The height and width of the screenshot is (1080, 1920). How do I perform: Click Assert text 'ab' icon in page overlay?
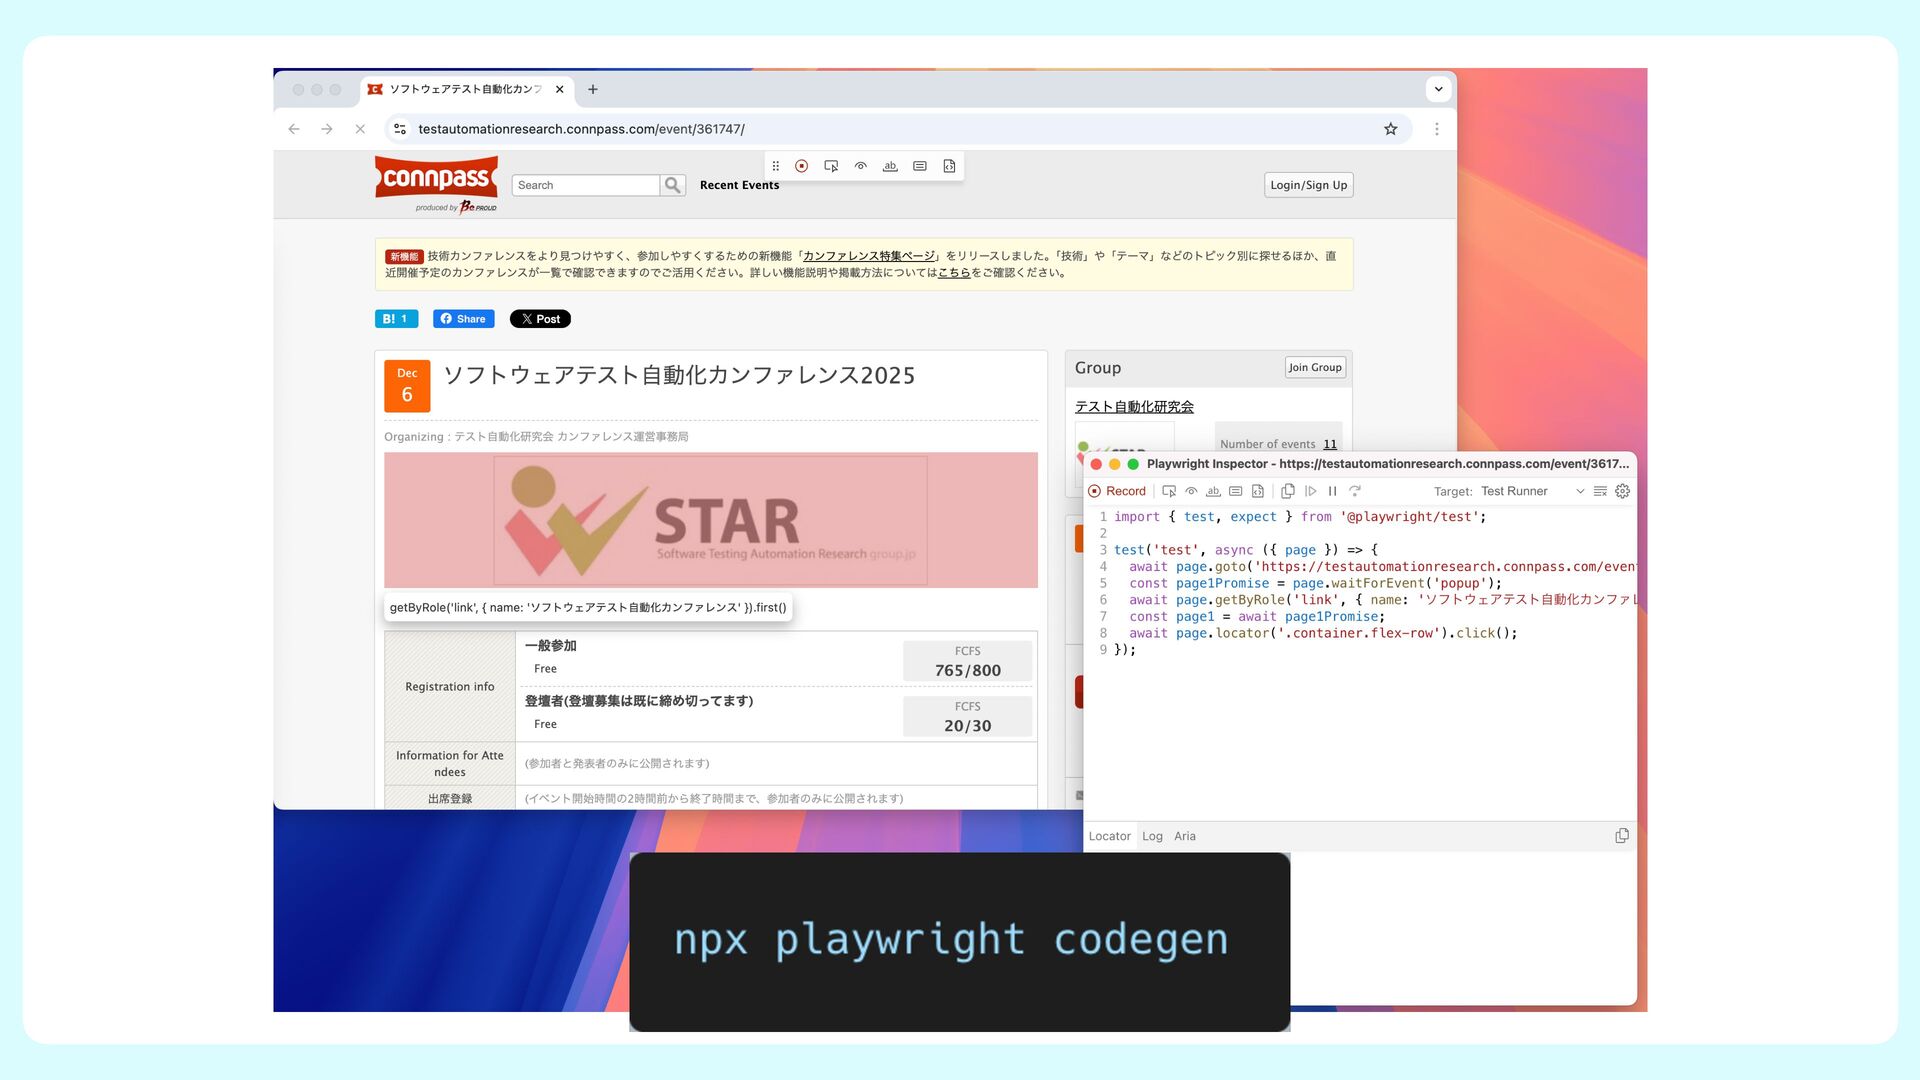point(890,166)
